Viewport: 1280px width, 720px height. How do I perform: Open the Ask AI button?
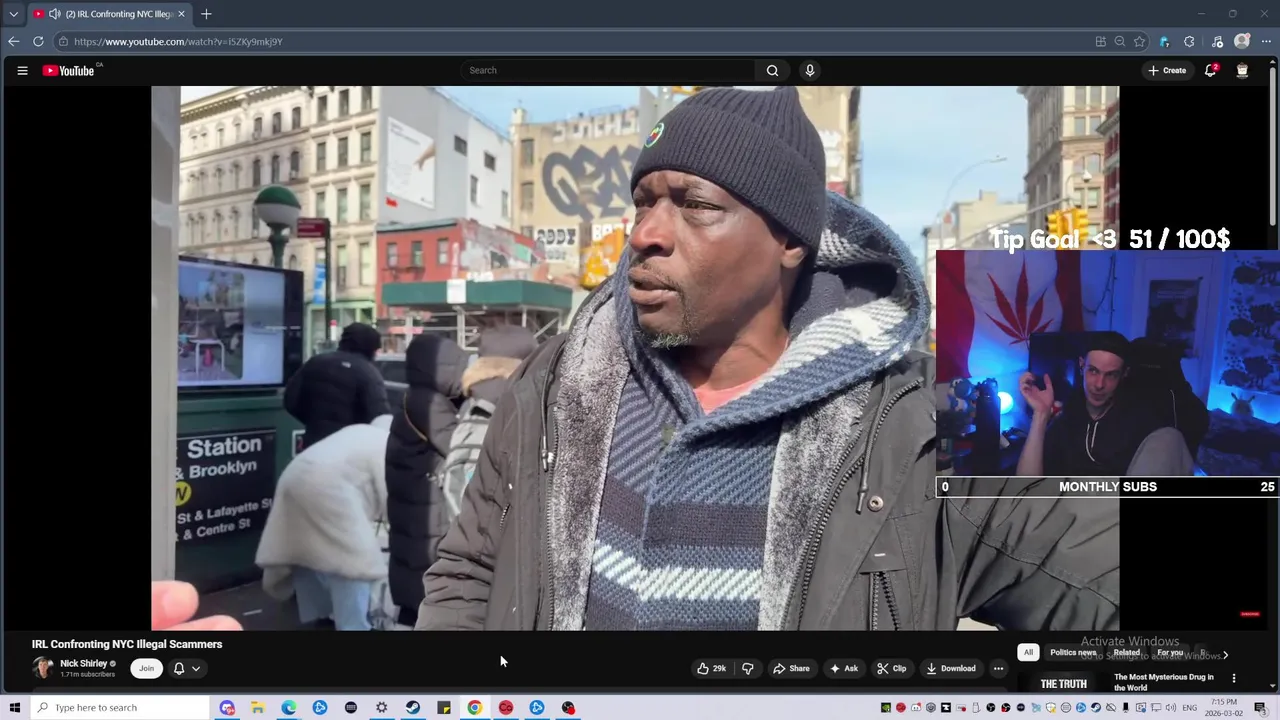pyautogui.click(x=843, y=668)
